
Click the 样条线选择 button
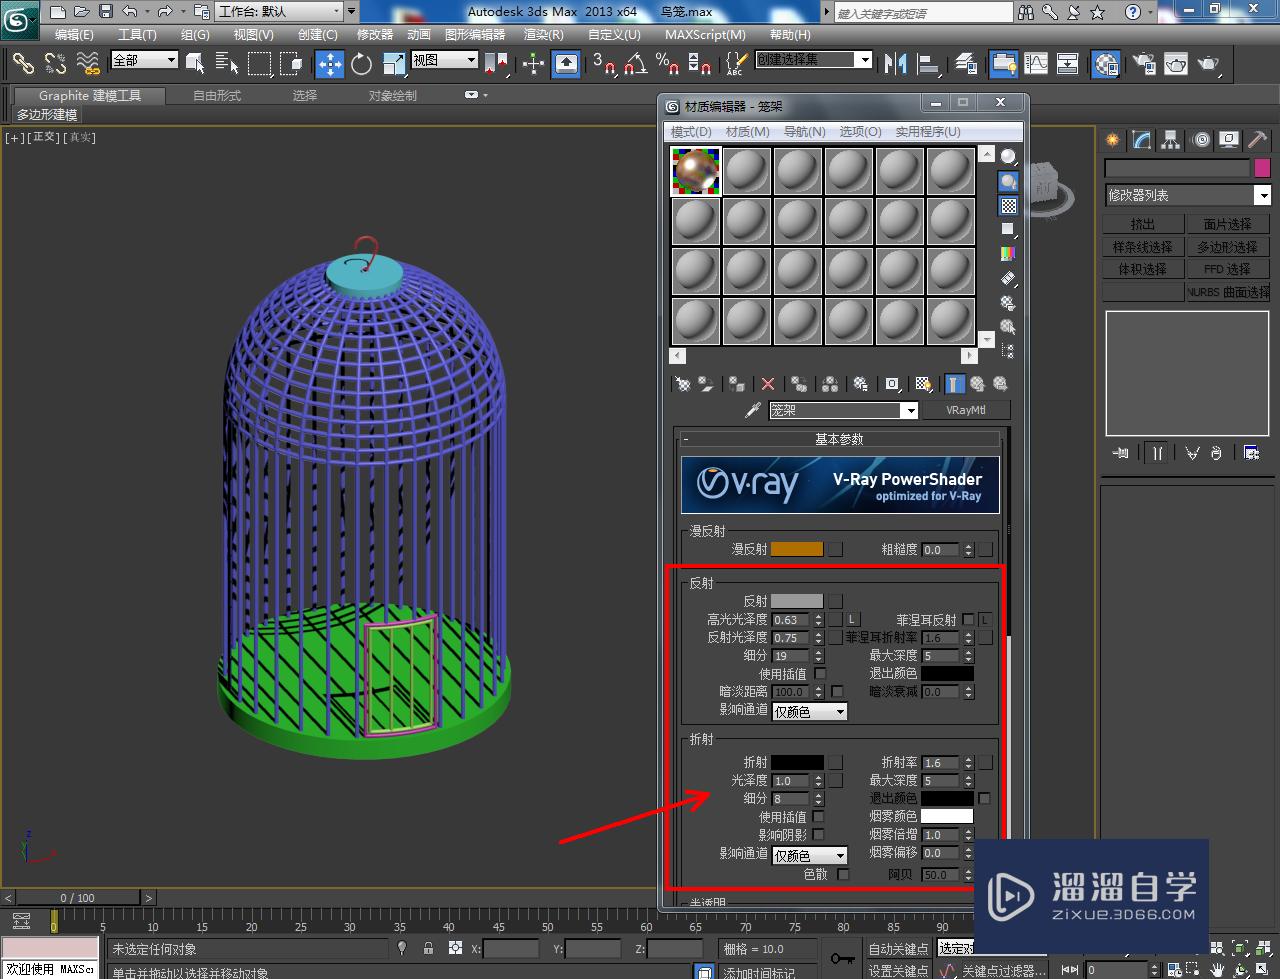(x=1143, y=246)
